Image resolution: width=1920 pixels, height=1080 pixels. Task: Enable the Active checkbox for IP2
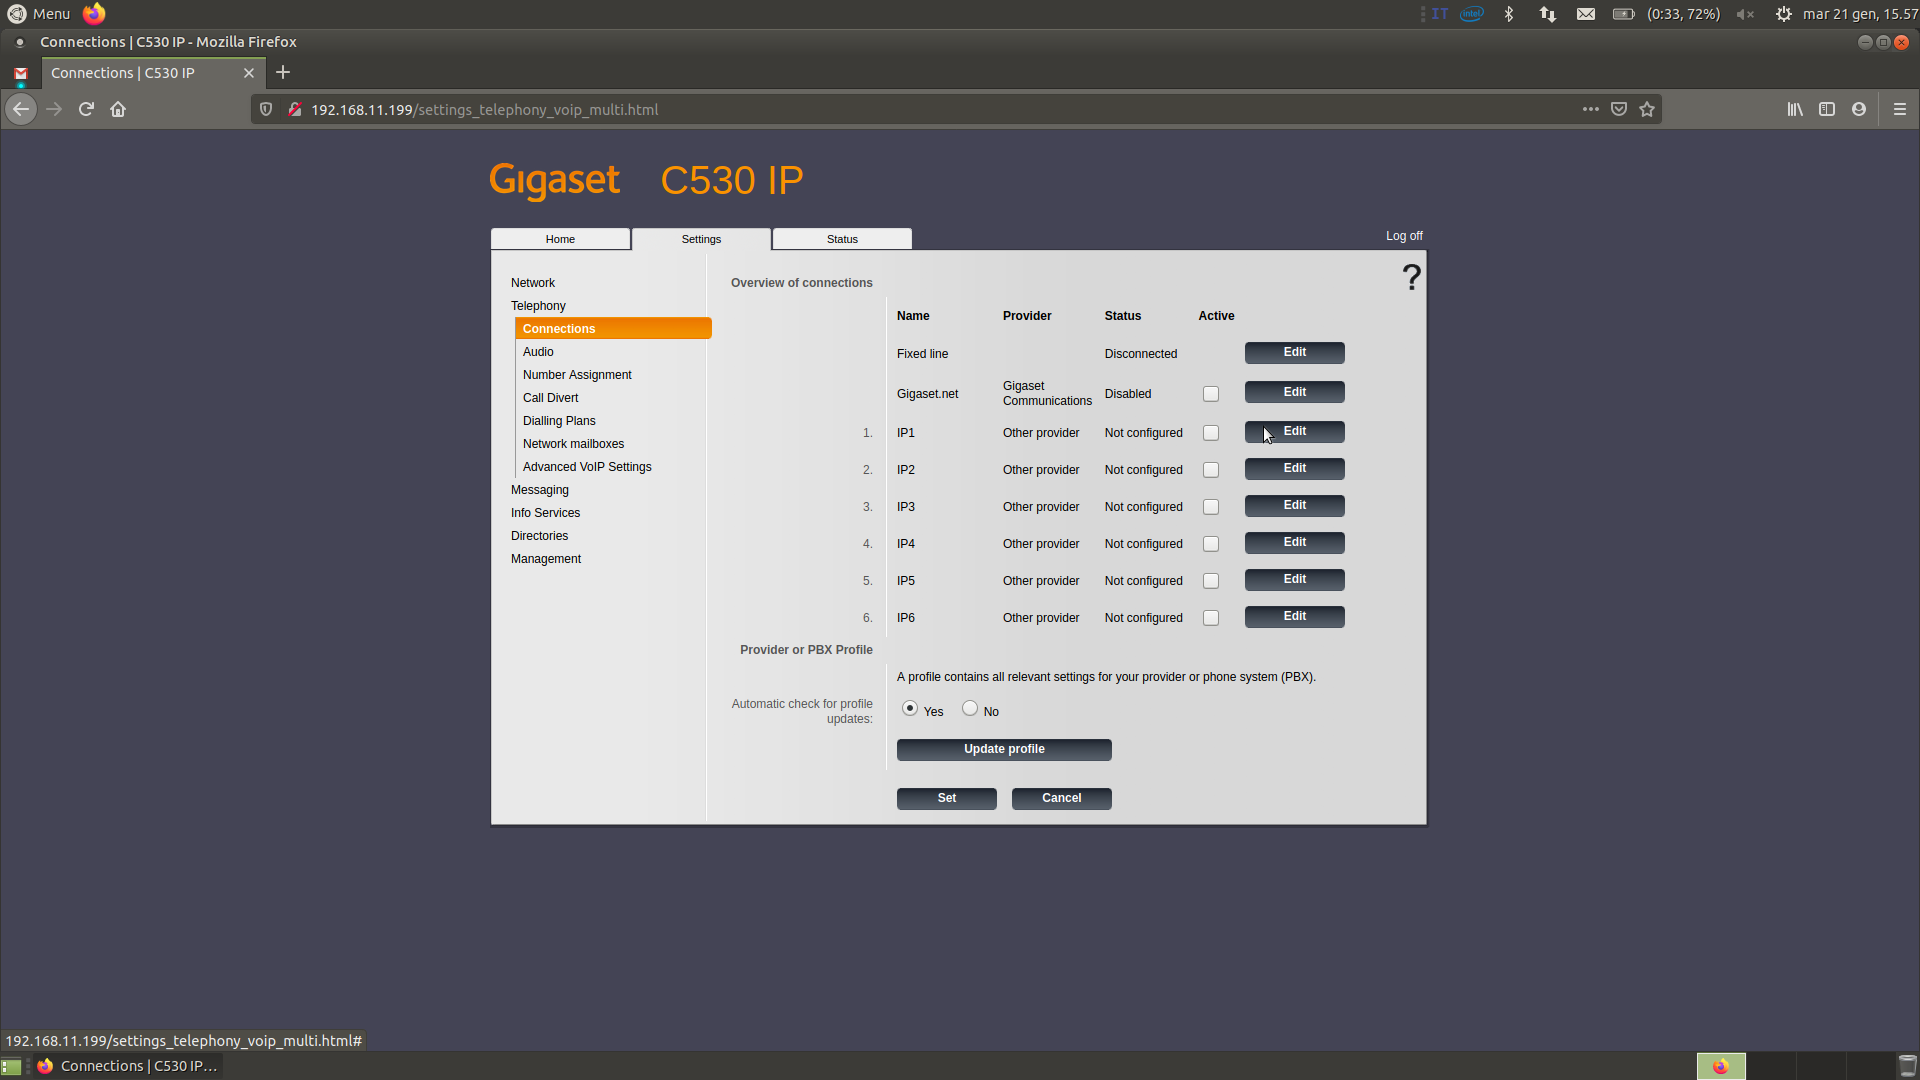pyautogui.click(x=1211, y=470)
